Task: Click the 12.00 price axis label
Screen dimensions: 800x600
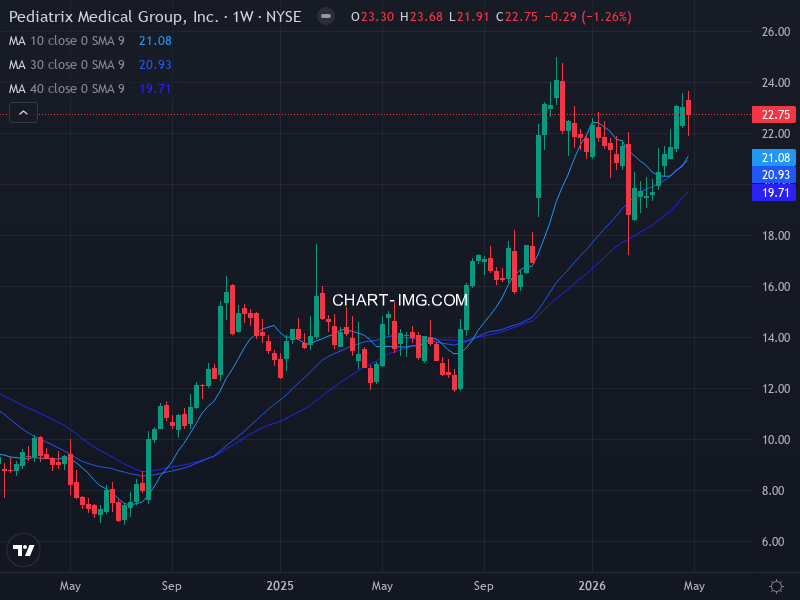Action: 776,389
